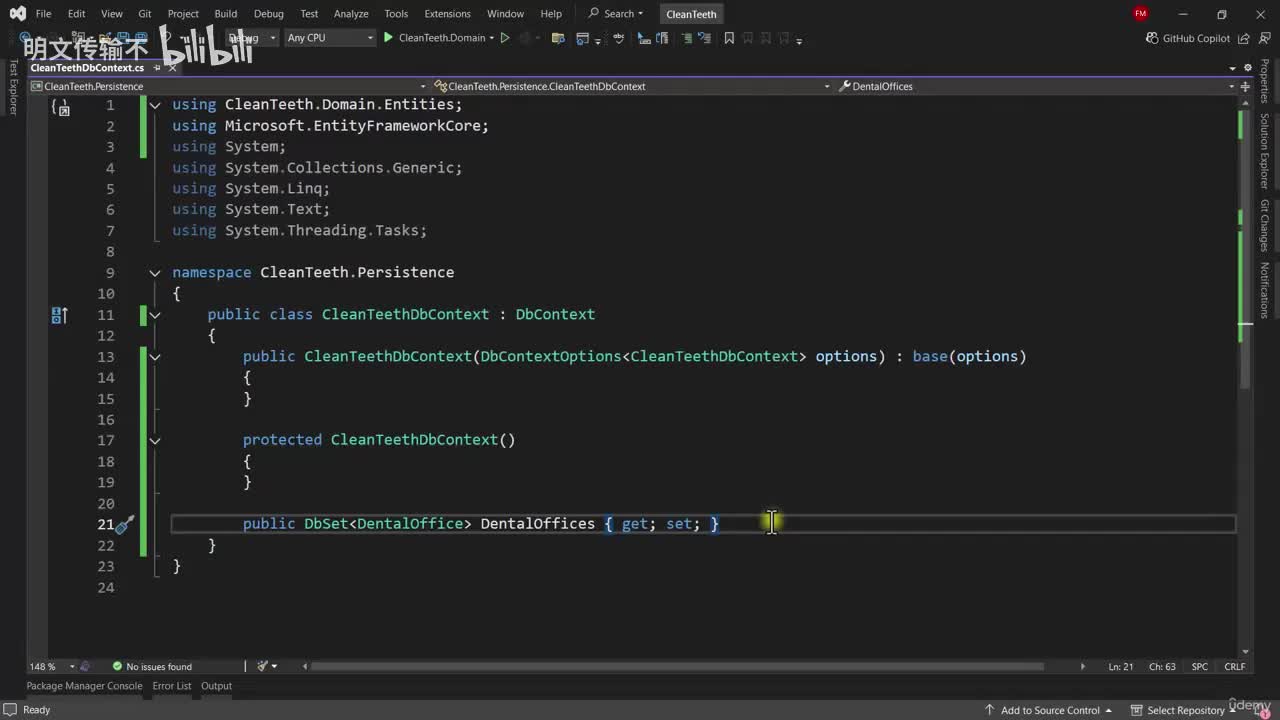Image resolution: width=1280 pixels, height=720 pixels.
Task: Click the screwdriver quick actions icon on line 21
Action: tap(124, 524)
